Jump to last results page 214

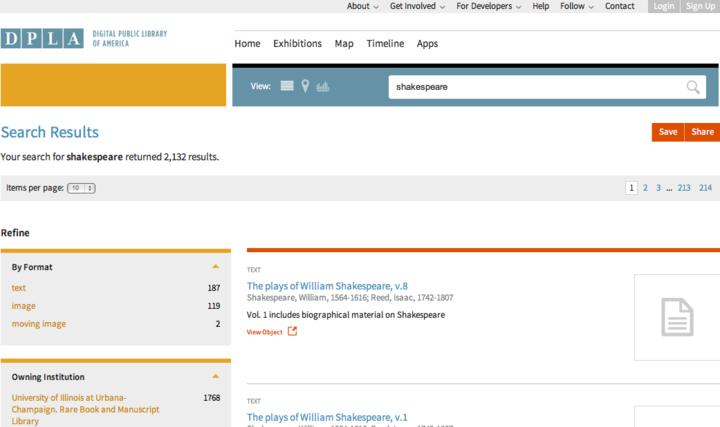pos(705,188)
